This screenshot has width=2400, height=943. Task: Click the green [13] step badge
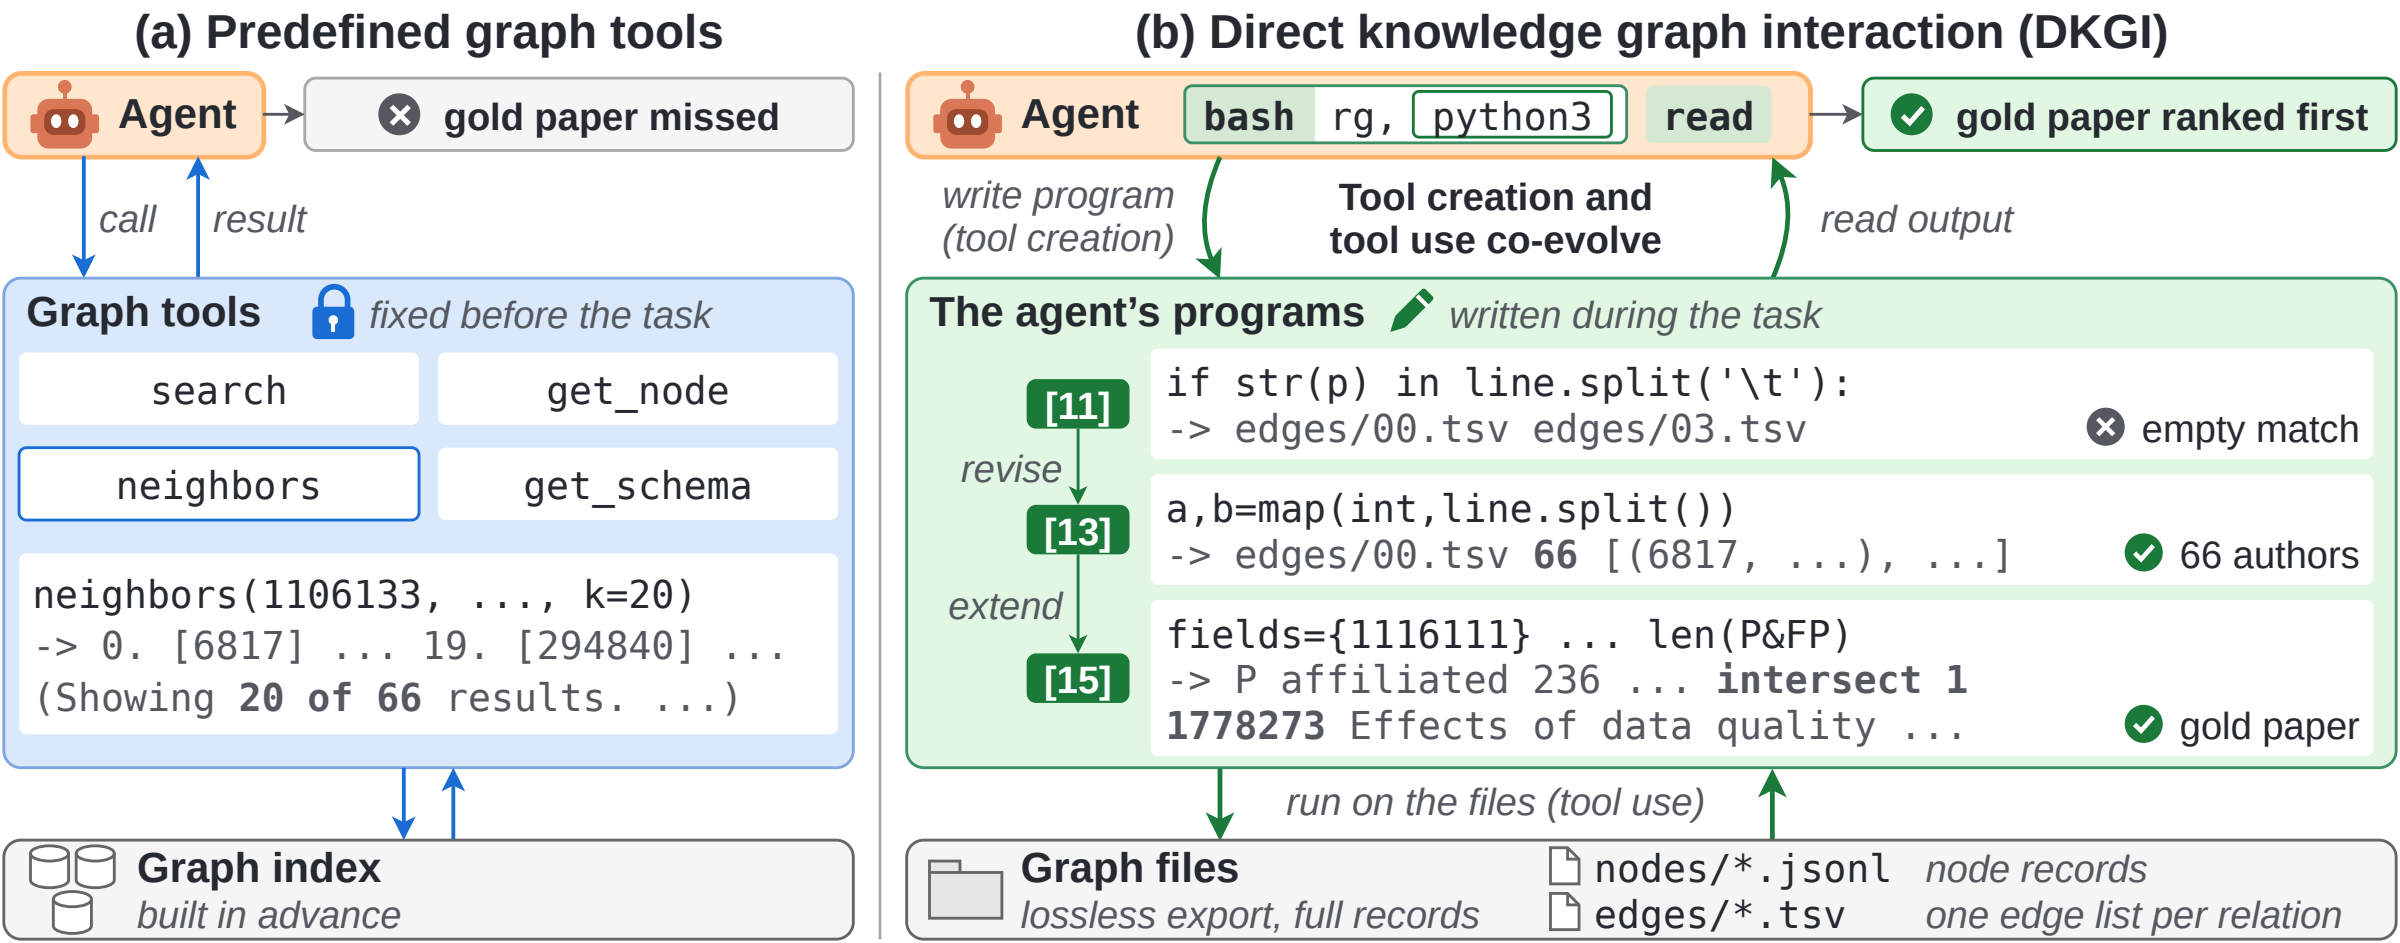tap(1078, 531)
